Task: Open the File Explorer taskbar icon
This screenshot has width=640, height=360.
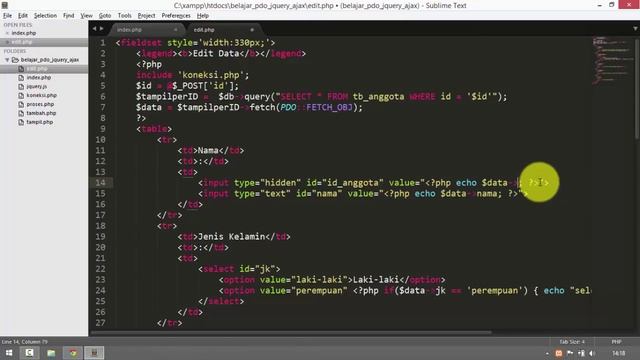Action: pyautogui.click(x=51, y=353)
